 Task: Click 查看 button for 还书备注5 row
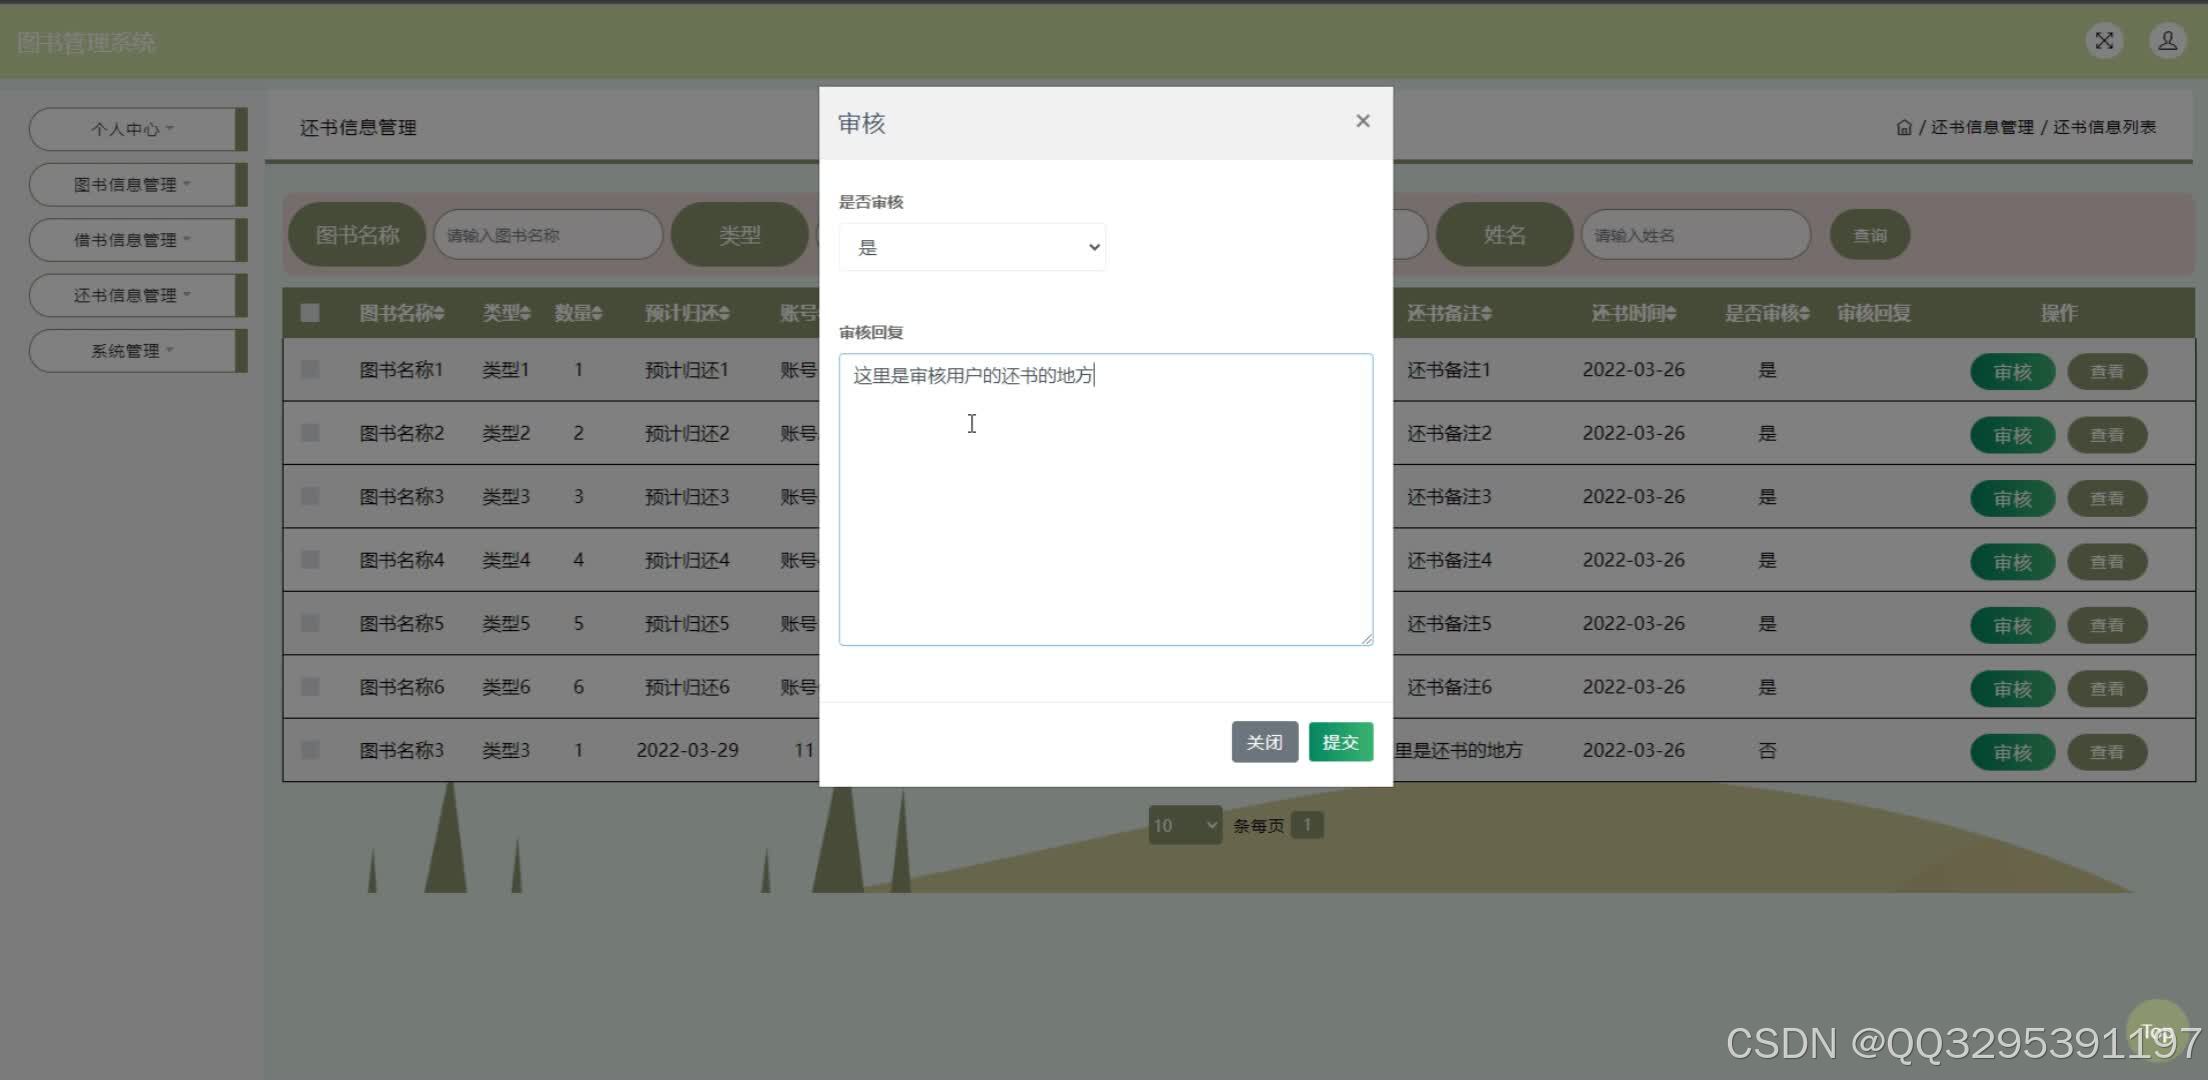[2107, 625]
